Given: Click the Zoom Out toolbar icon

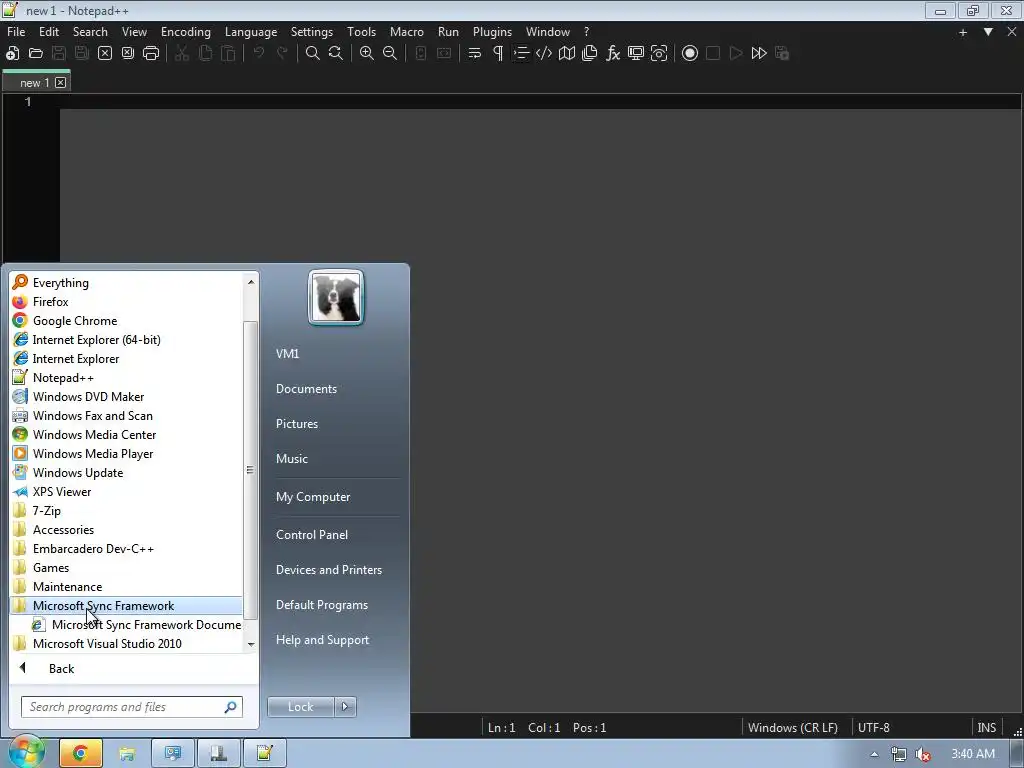Looking at the screenshot, I should click(x=390, y=54).
